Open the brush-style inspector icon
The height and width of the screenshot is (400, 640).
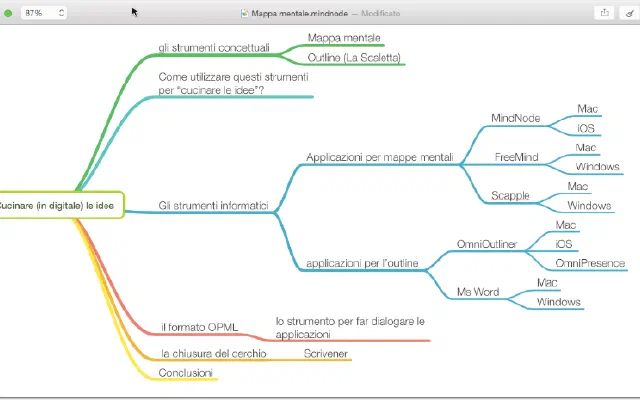point(630,13)
